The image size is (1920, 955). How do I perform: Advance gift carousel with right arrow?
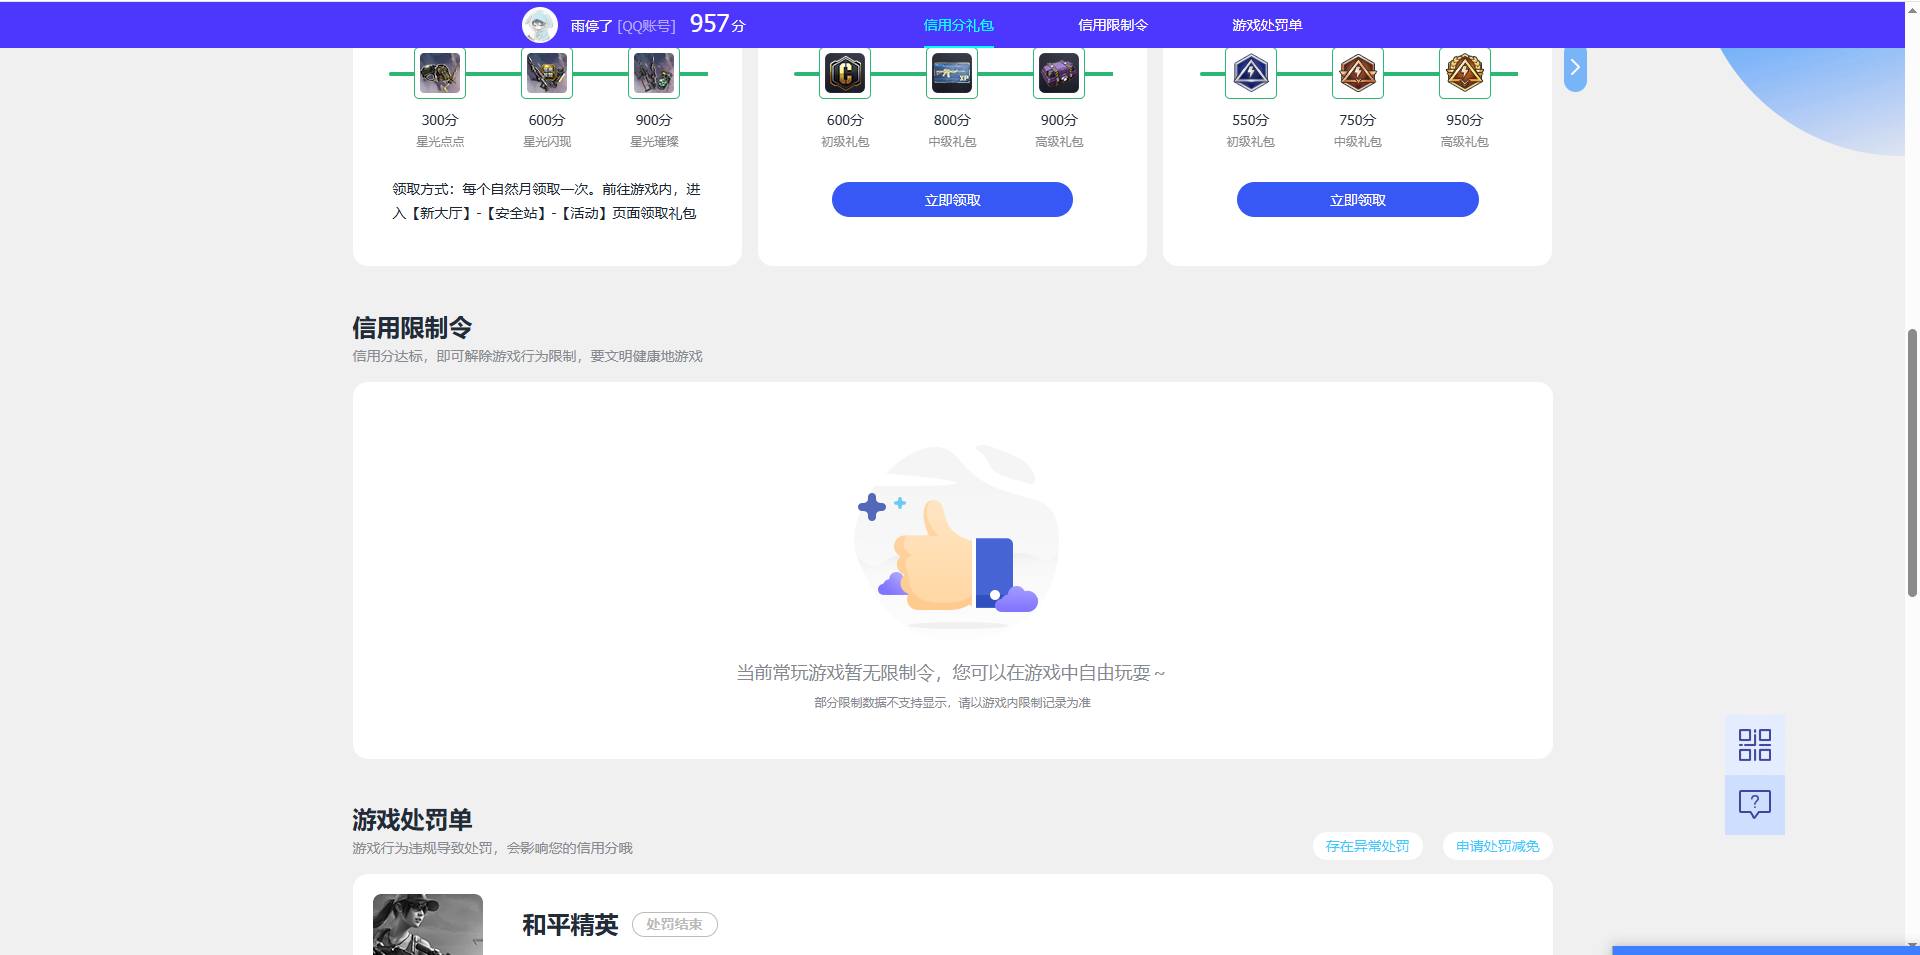click(x=1575, y=68)
